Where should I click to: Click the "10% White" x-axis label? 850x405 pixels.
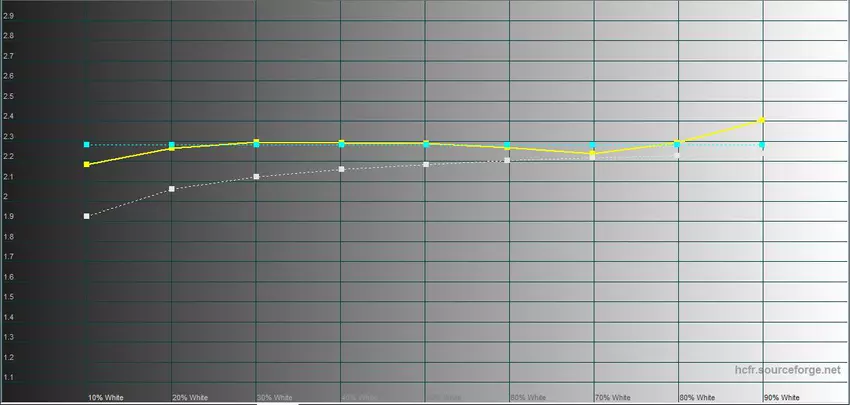tap(106, 397)
